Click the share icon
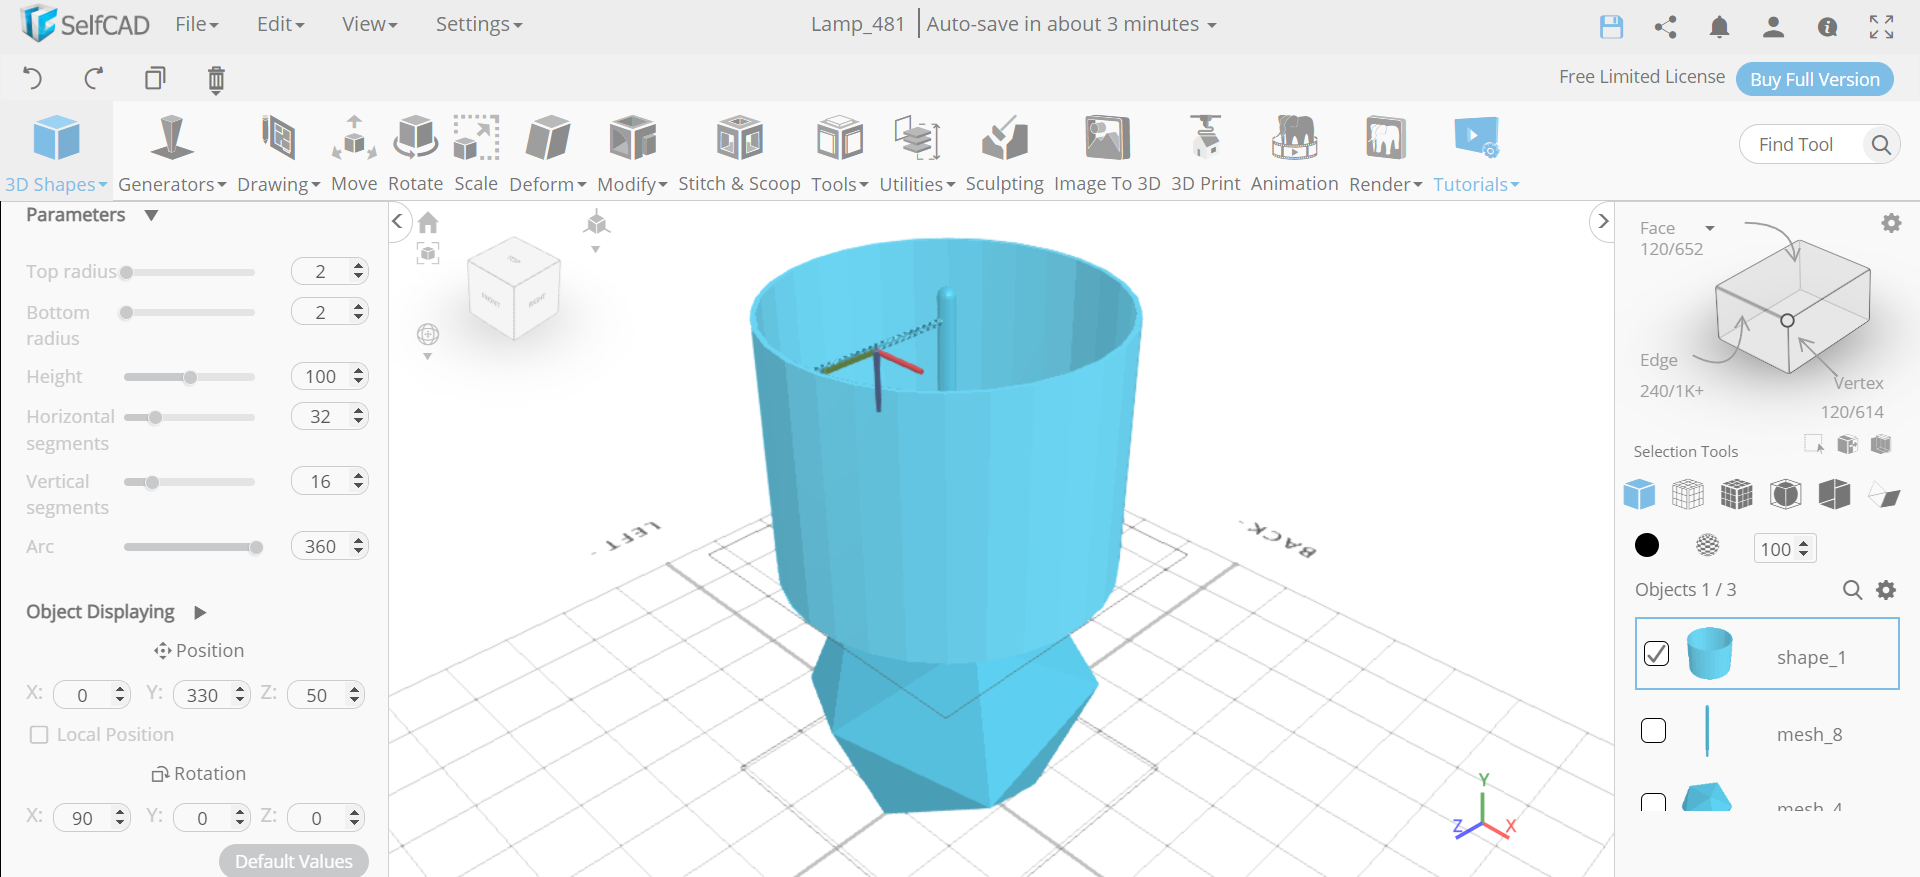The width and height of the screenshot is (1920, 877). 1665,27
